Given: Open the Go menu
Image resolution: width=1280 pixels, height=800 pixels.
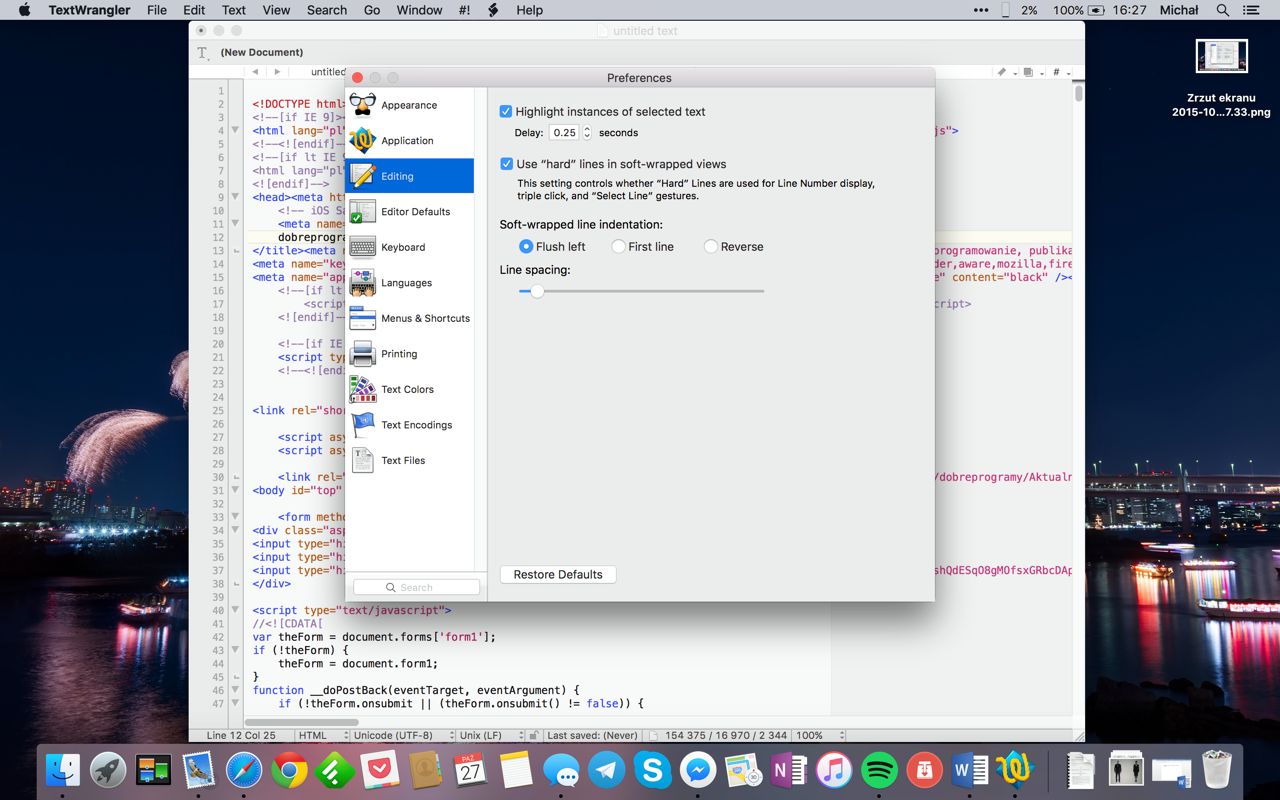Looking at the screenshot, I should (372, 10).
